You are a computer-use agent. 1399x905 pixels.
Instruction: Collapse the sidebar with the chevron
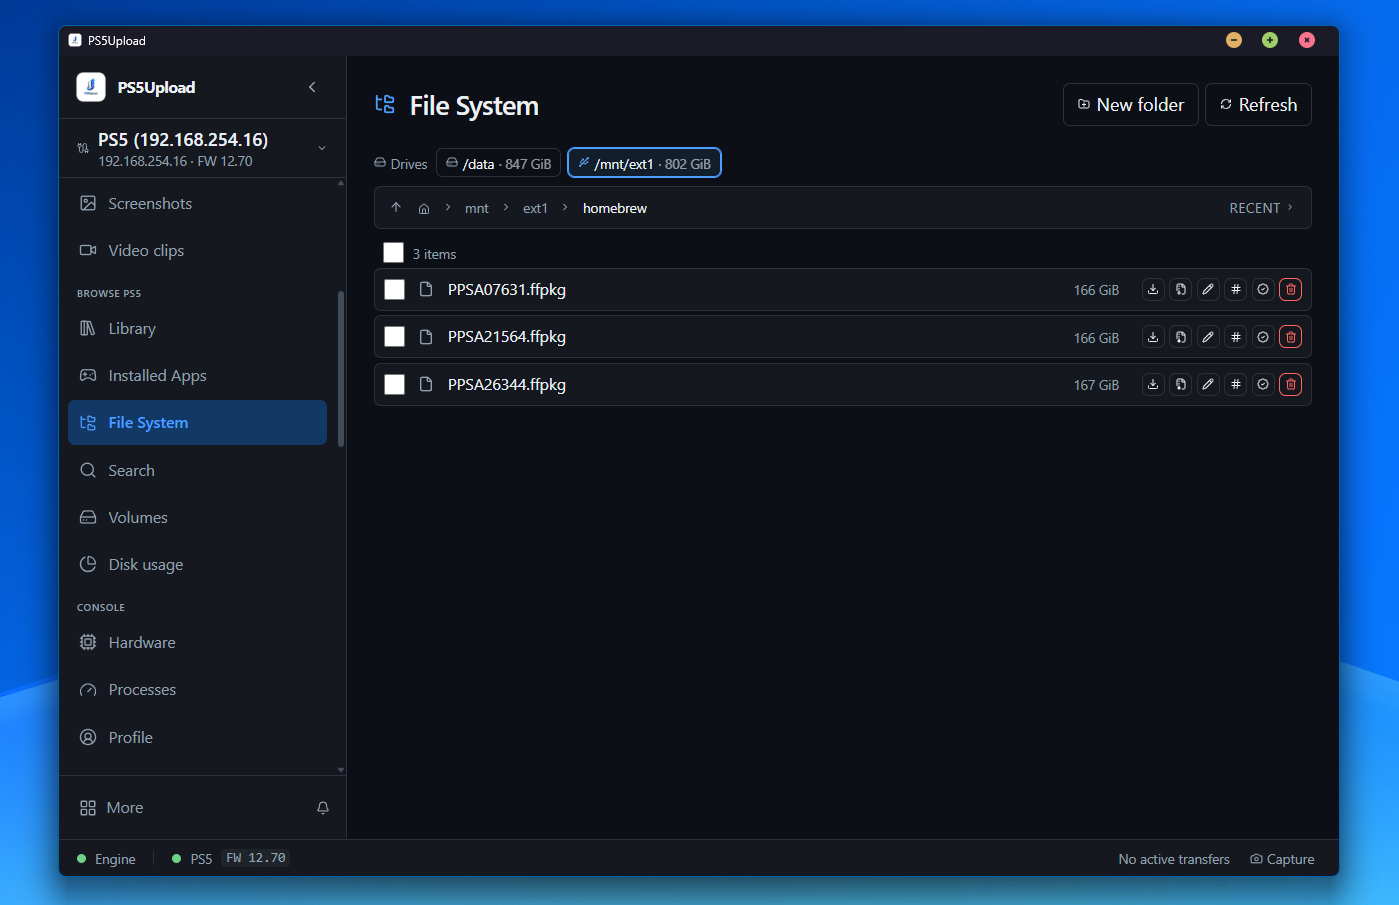coord(312,87)
